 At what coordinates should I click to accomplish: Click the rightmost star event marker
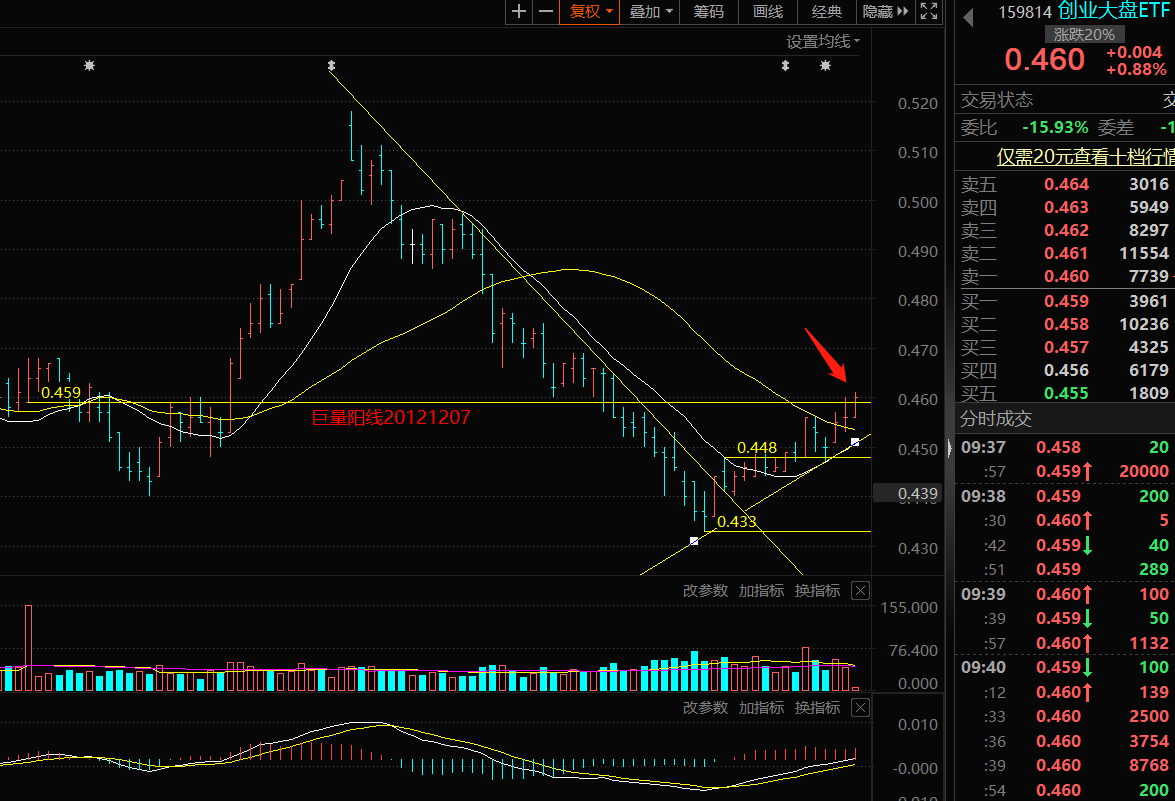click(825, 66)
